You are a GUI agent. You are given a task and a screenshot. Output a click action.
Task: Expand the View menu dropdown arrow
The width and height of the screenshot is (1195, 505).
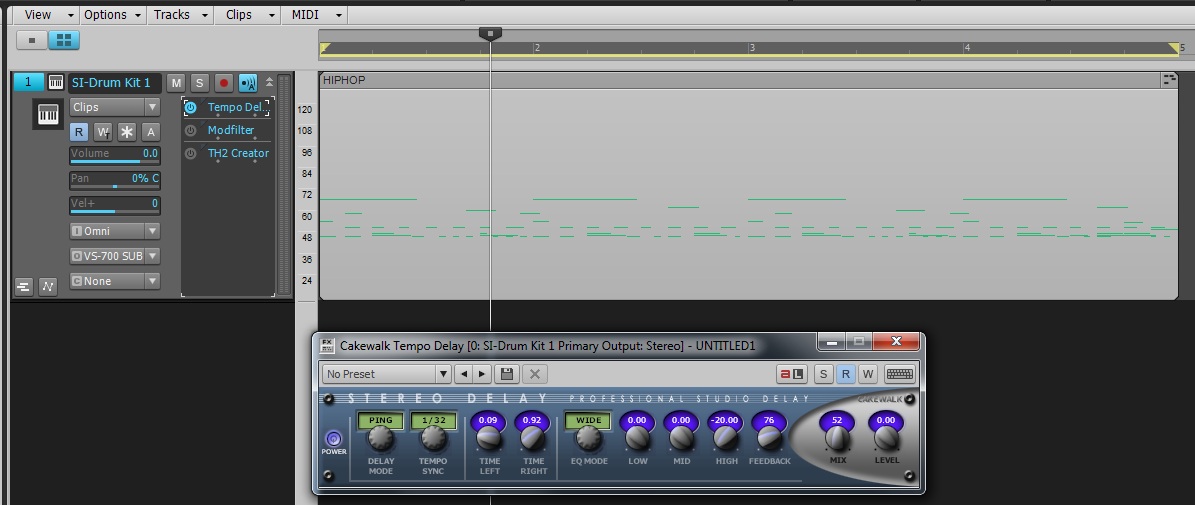[x=71, y=15]
